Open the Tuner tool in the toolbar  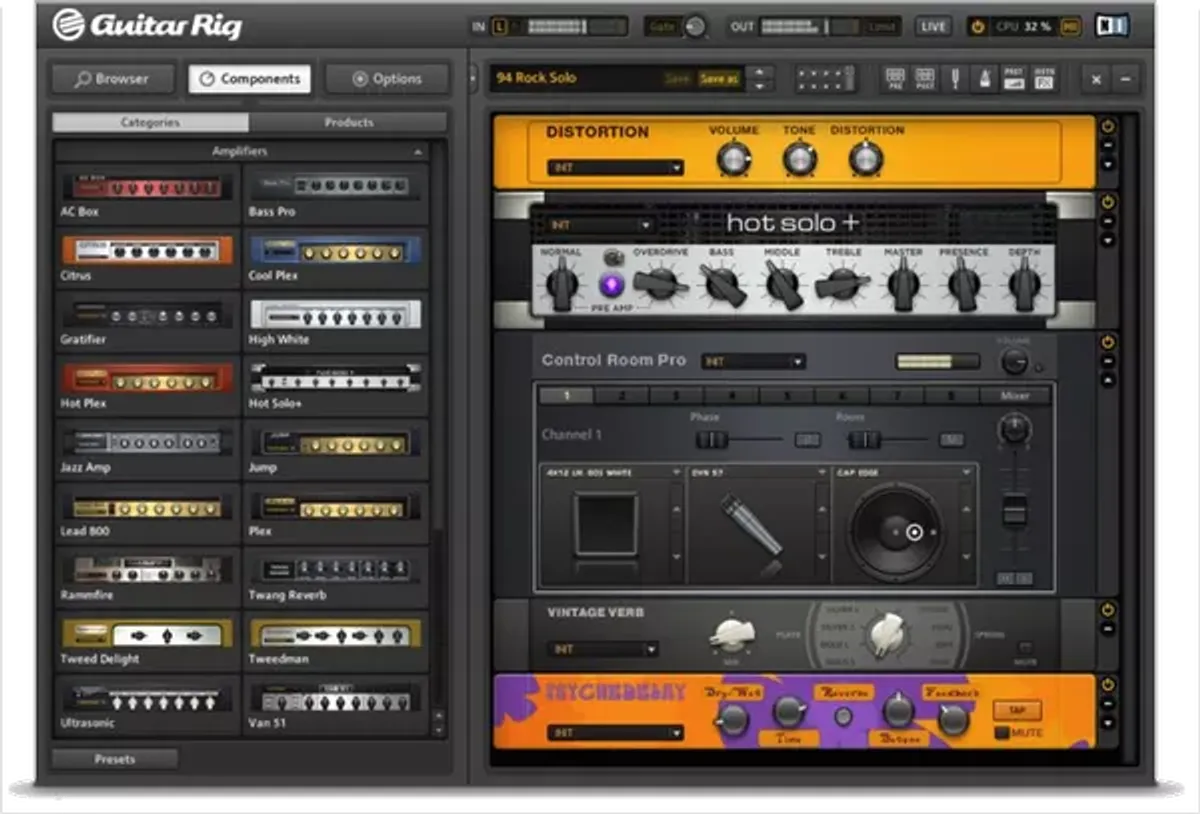point(955,78)
